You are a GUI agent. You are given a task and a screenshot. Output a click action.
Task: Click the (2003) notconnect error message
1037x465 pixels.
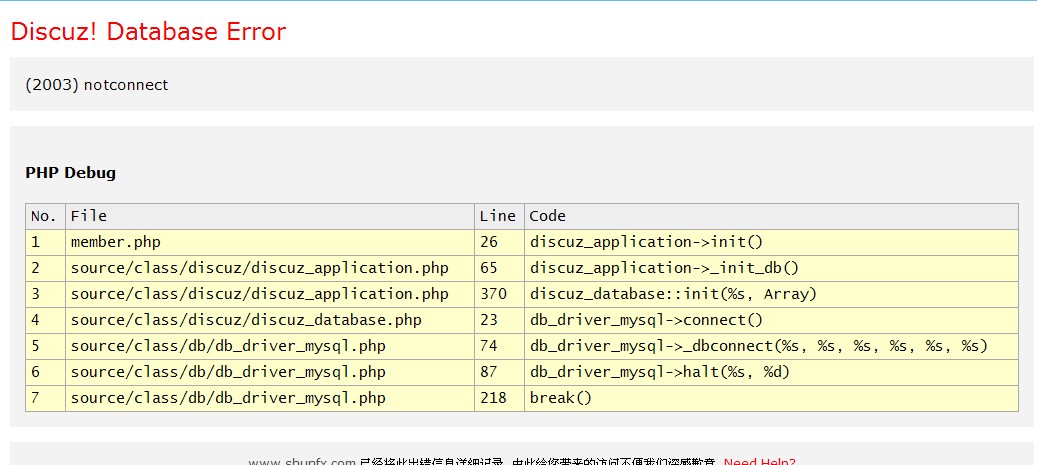(x=97, y=85)
